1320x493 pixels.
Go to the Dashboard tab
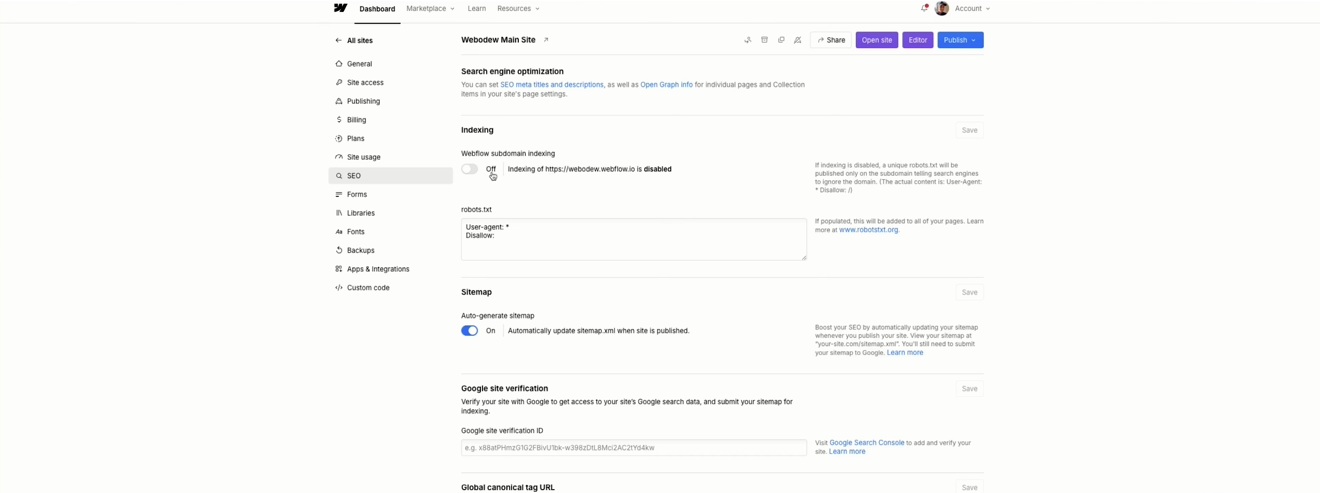[377, 9]
